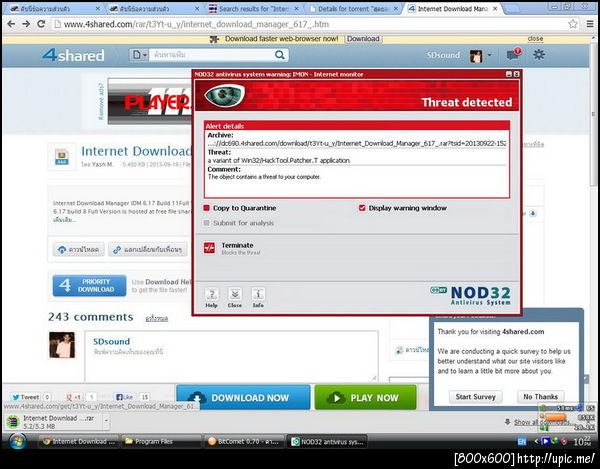600x469 pixels.
Task: Click the language indicator in system tray
Action: 522,441
